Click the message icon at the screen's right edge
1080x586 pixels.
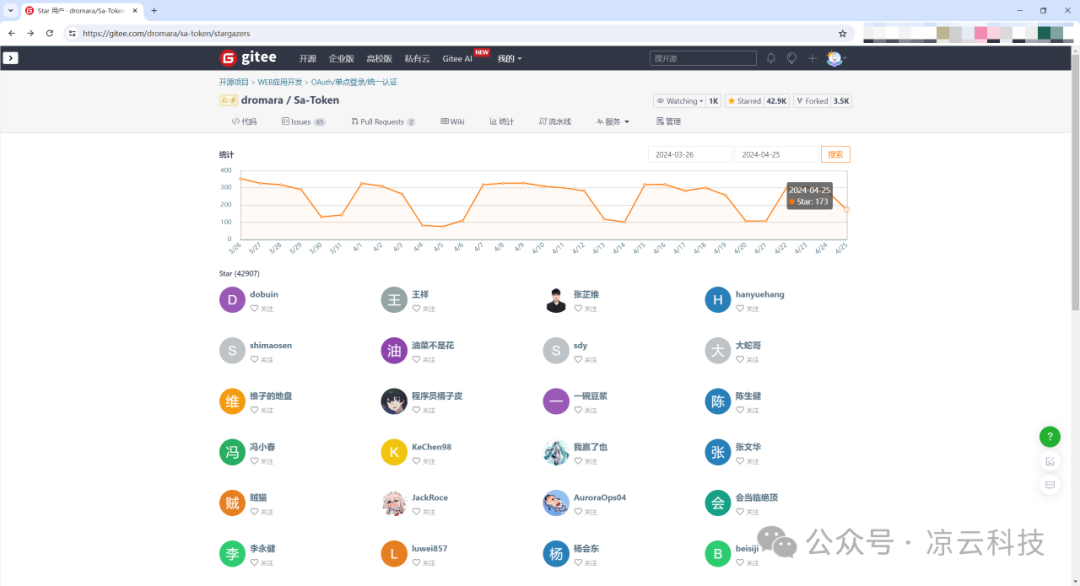click(1050, 485)
